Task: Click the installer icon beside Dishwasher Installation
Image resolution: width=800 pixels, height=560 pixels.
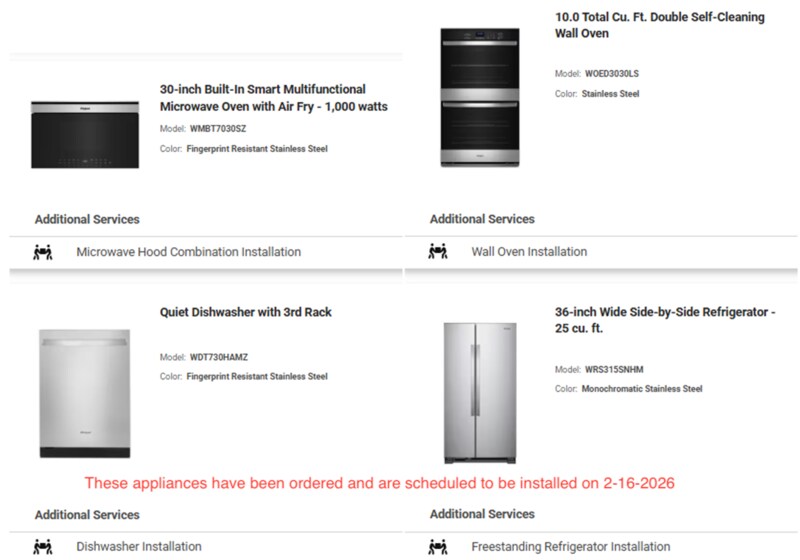Action: [x=42, y=546]
